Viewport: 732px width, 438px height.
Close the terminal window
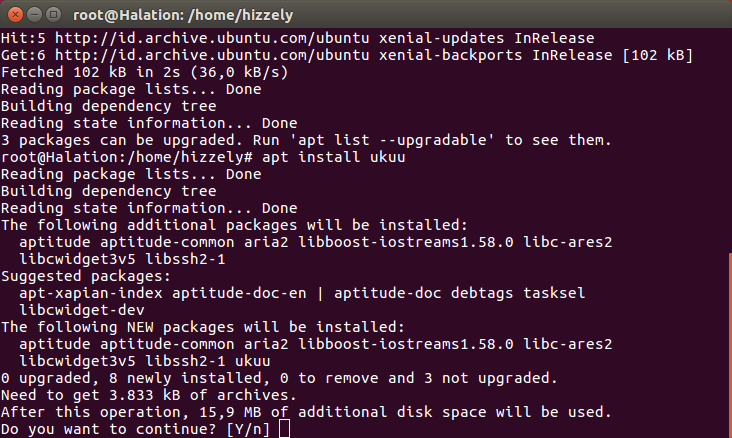click(x=13, y=15)
